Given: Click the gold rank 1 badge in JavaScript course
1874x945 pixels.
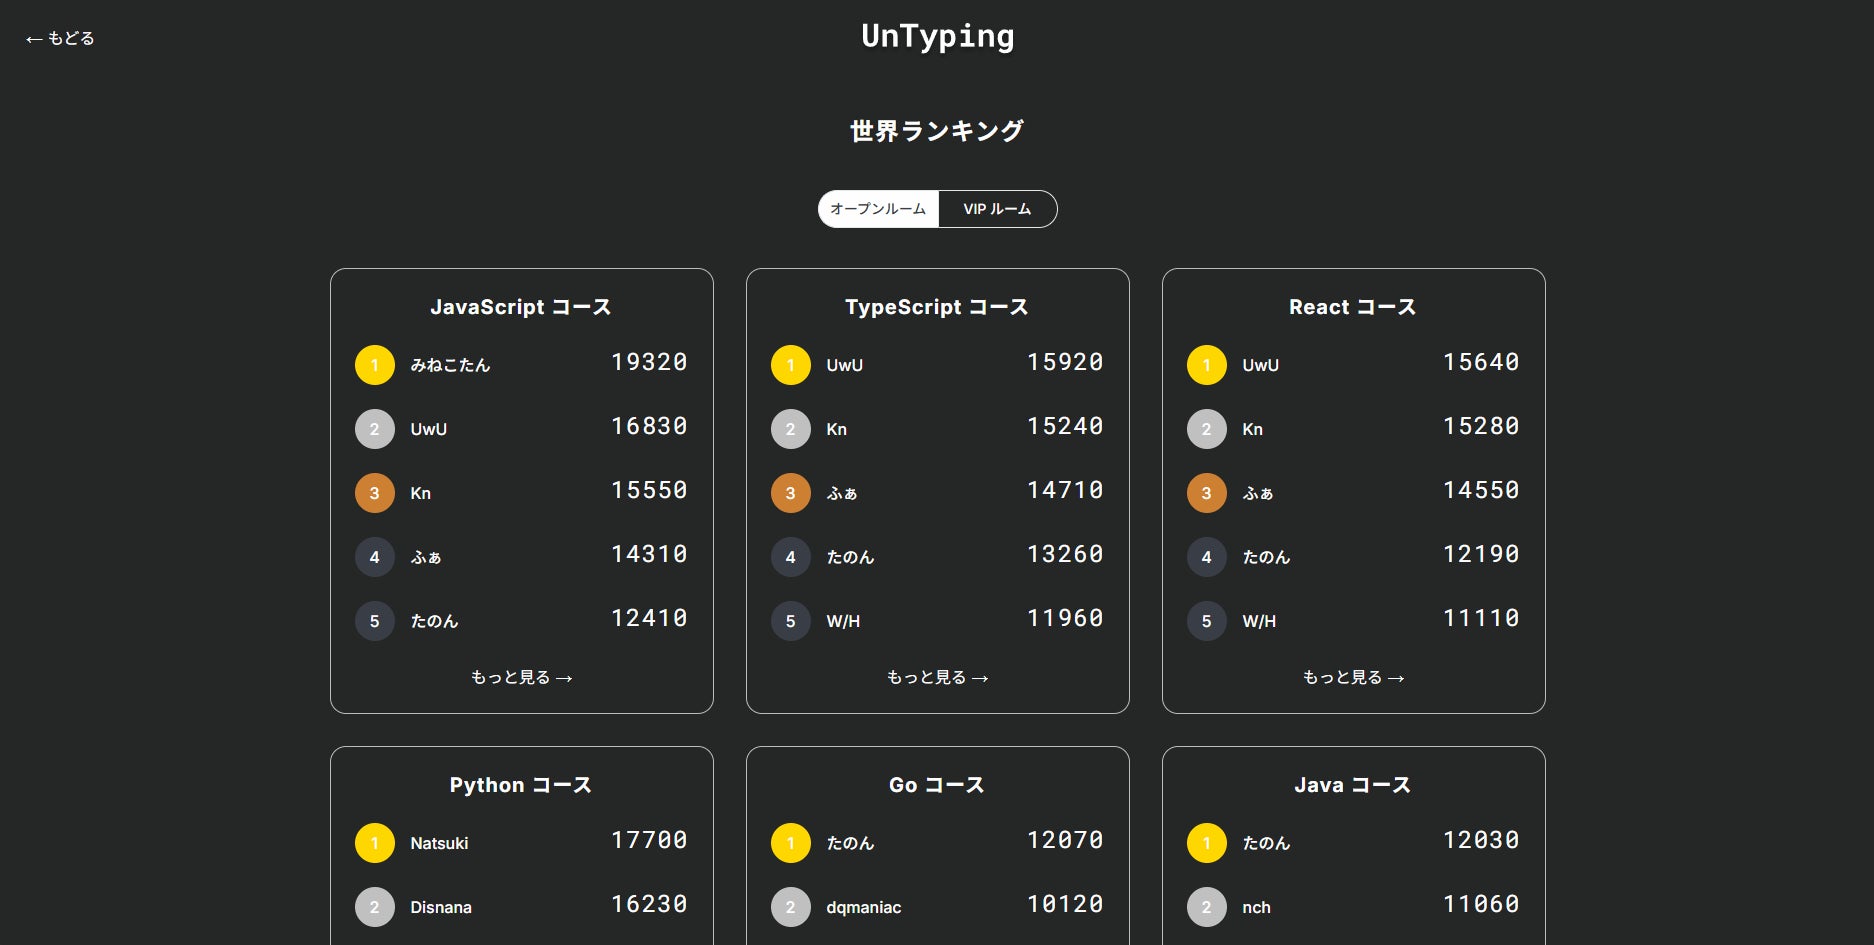Looking at the screenshot, I should 375,365.
